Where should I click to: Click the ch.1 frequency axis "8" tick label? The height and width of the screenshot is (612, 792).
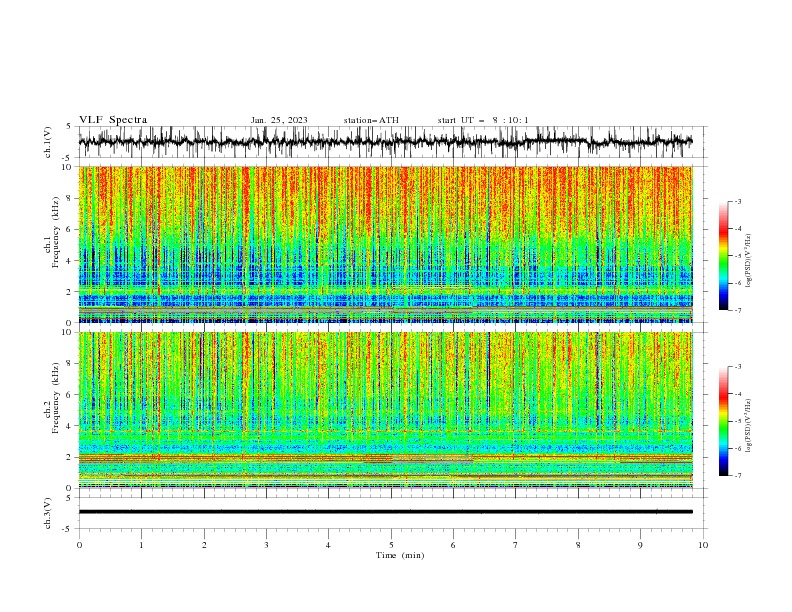pos(71,198)
